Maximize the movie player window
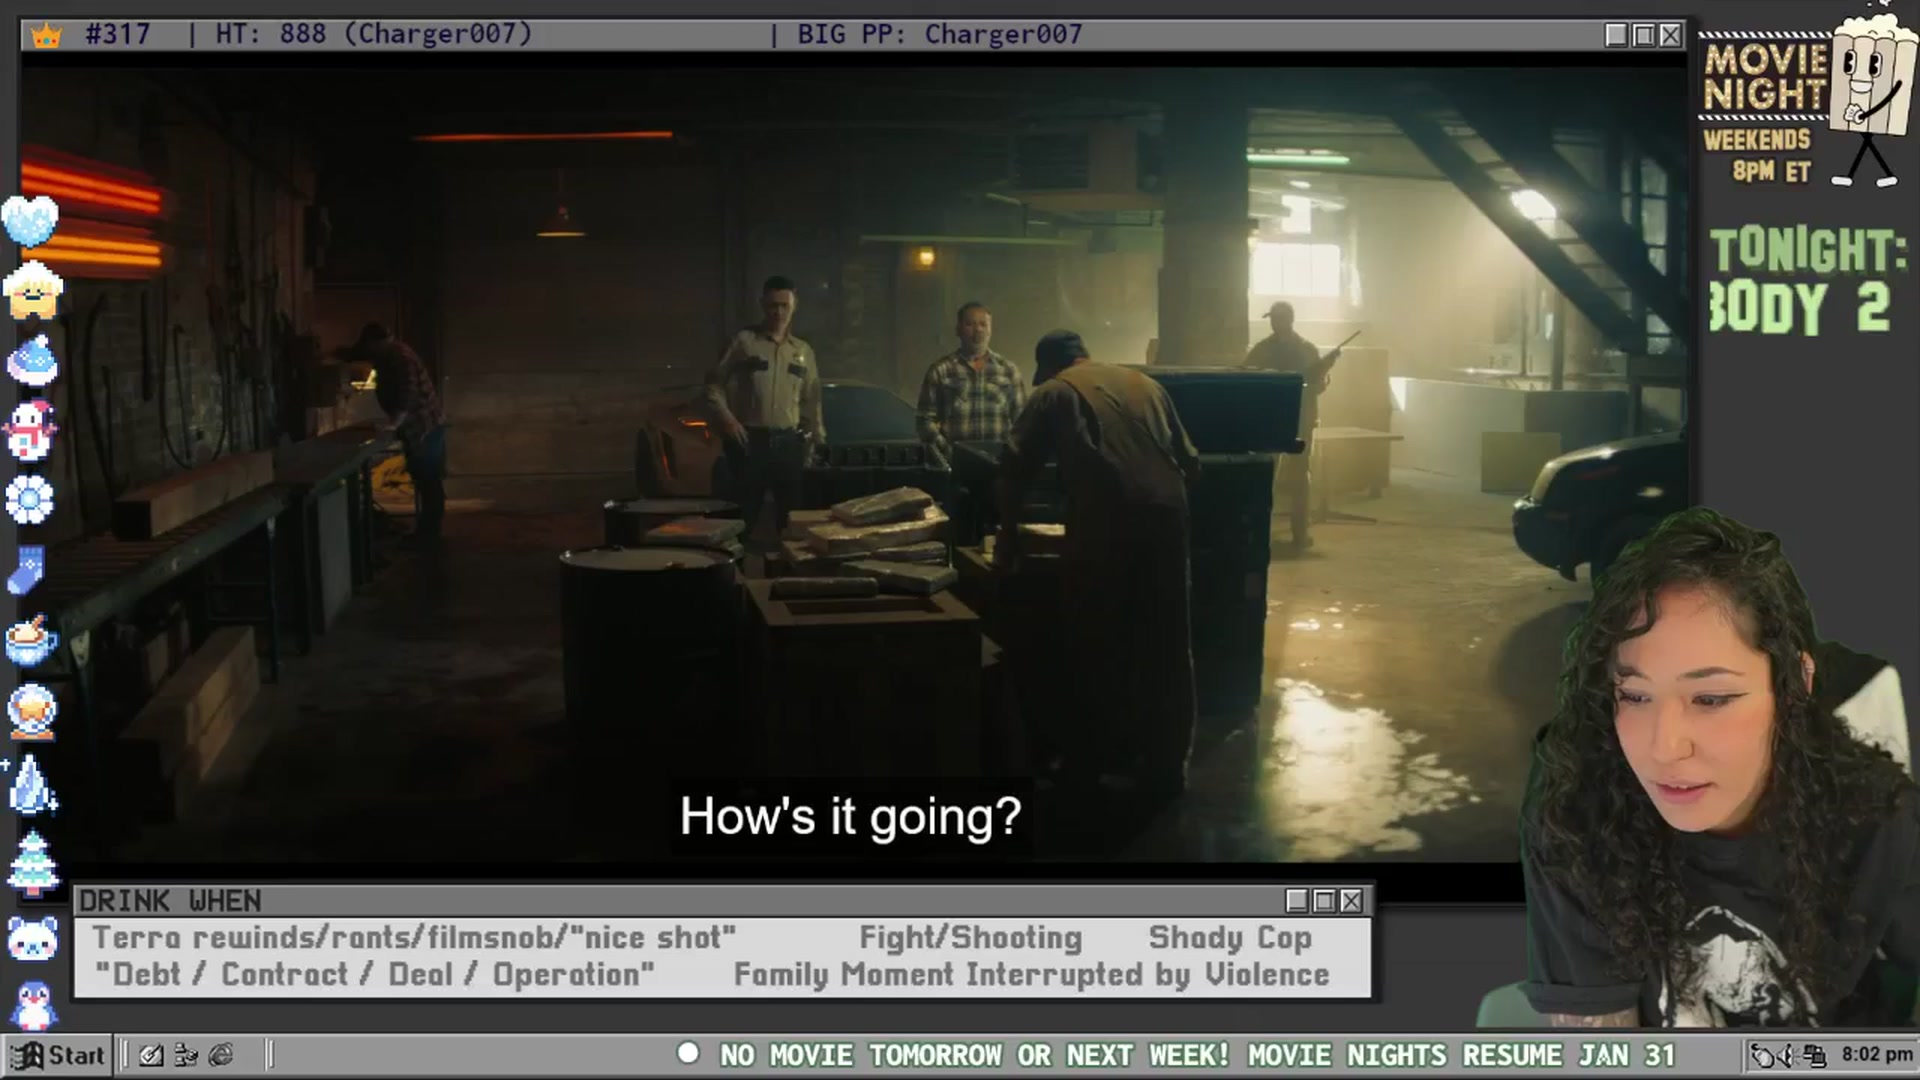This screenshot has width=1920, height=1080. click(x=1643, y=35)
